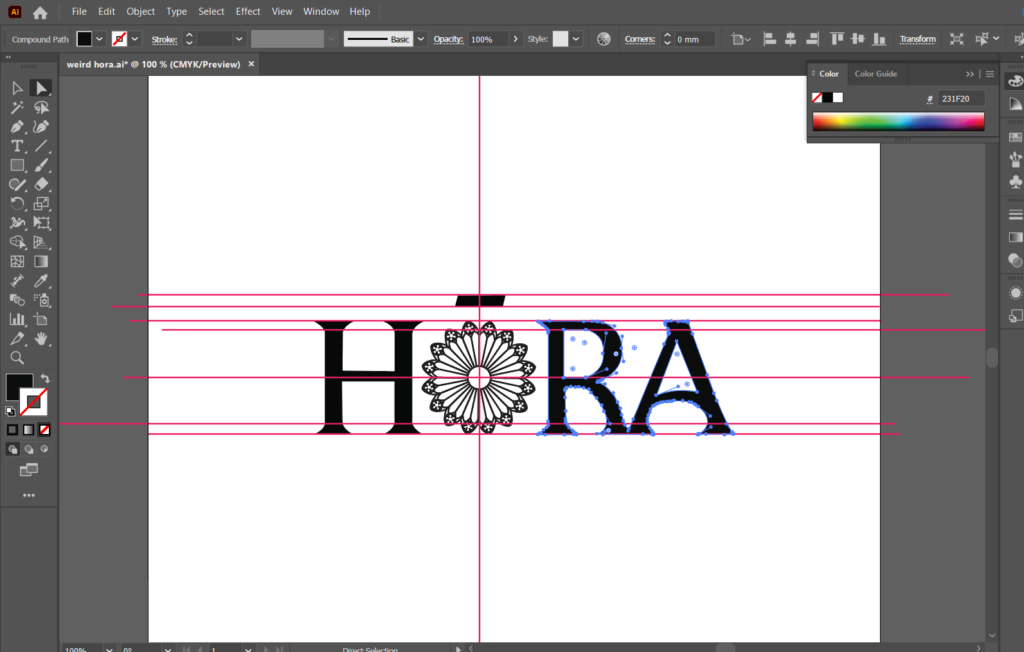Switch to the Color Guide tab
1024x652 pixels.
click(875, 74)
